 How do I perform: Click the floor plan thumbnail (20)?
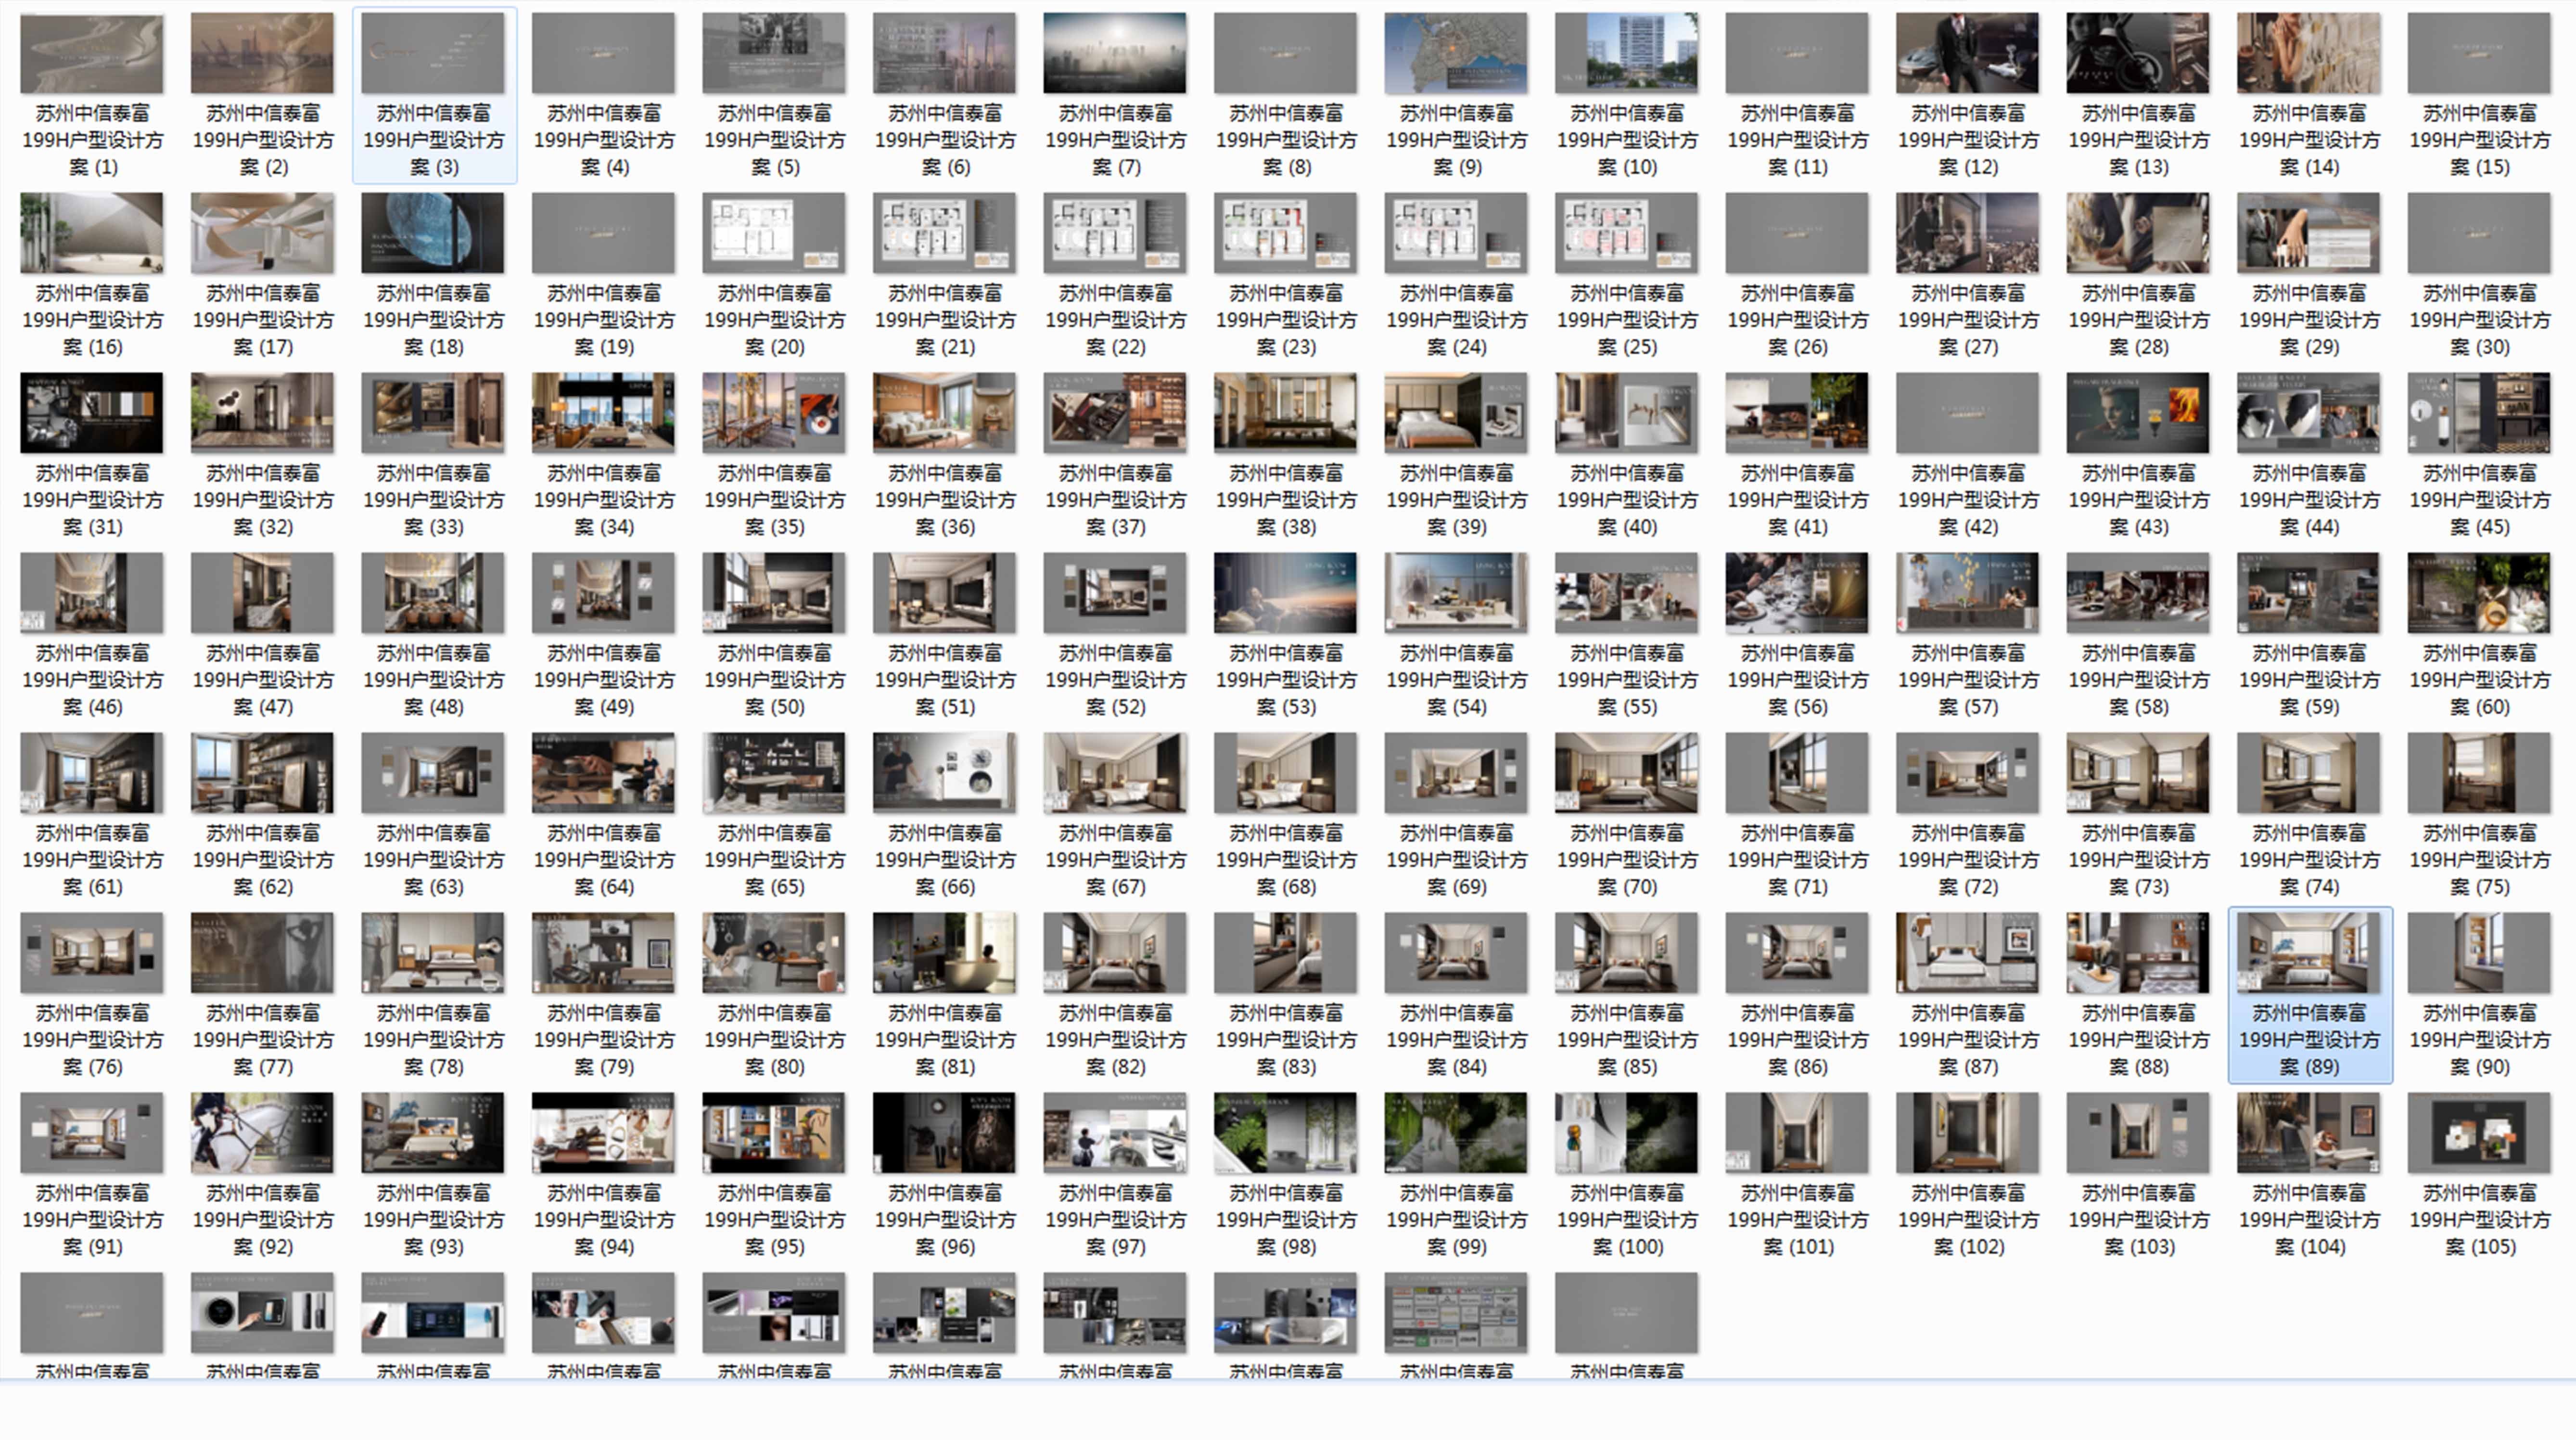[774, 233]
